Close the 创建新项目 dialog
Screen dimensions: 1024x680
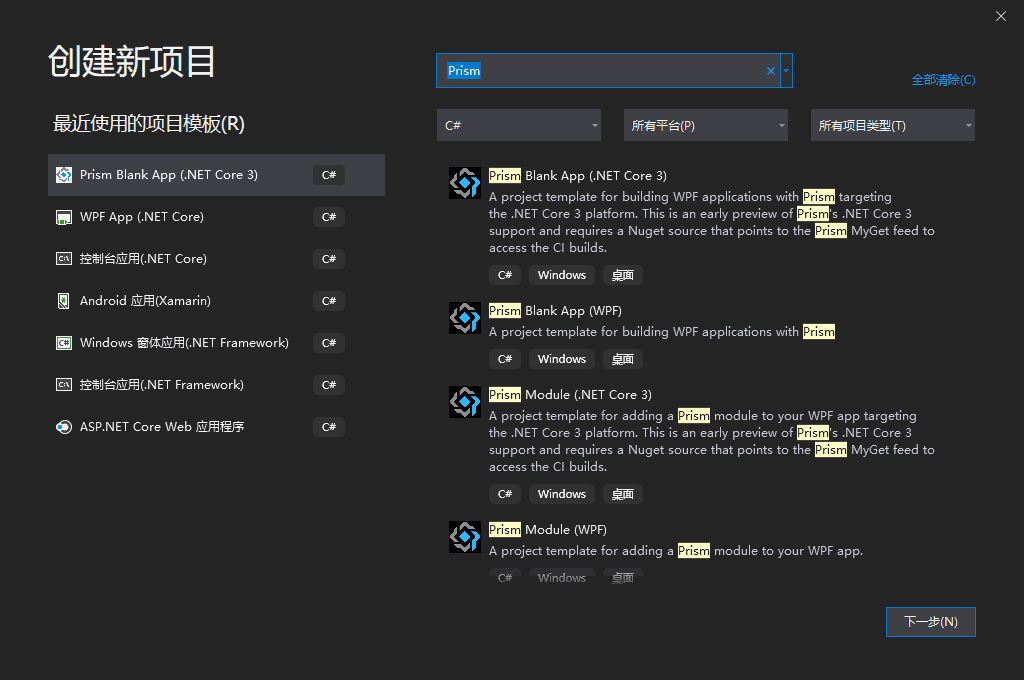click(1000, 16)
